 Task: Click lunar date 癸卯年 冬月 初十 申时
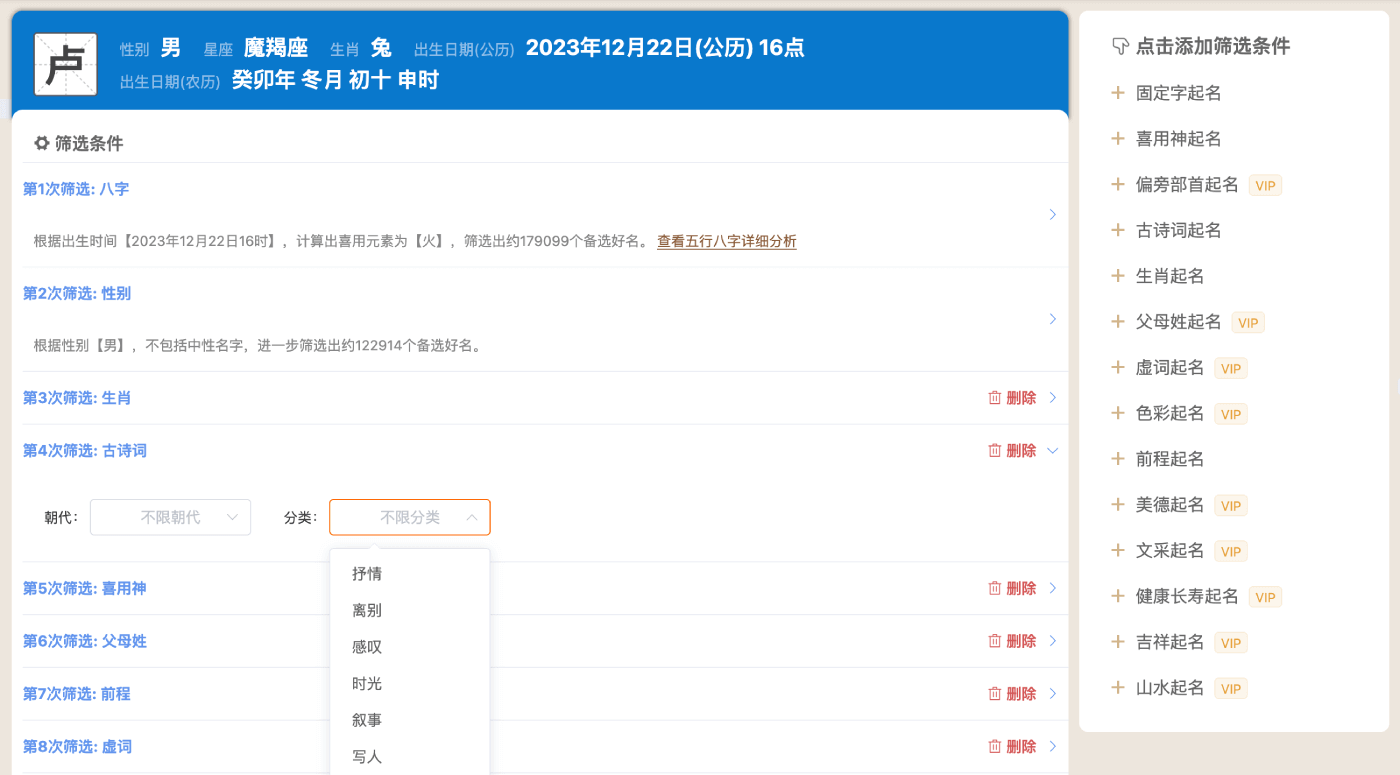pos(335,80)
